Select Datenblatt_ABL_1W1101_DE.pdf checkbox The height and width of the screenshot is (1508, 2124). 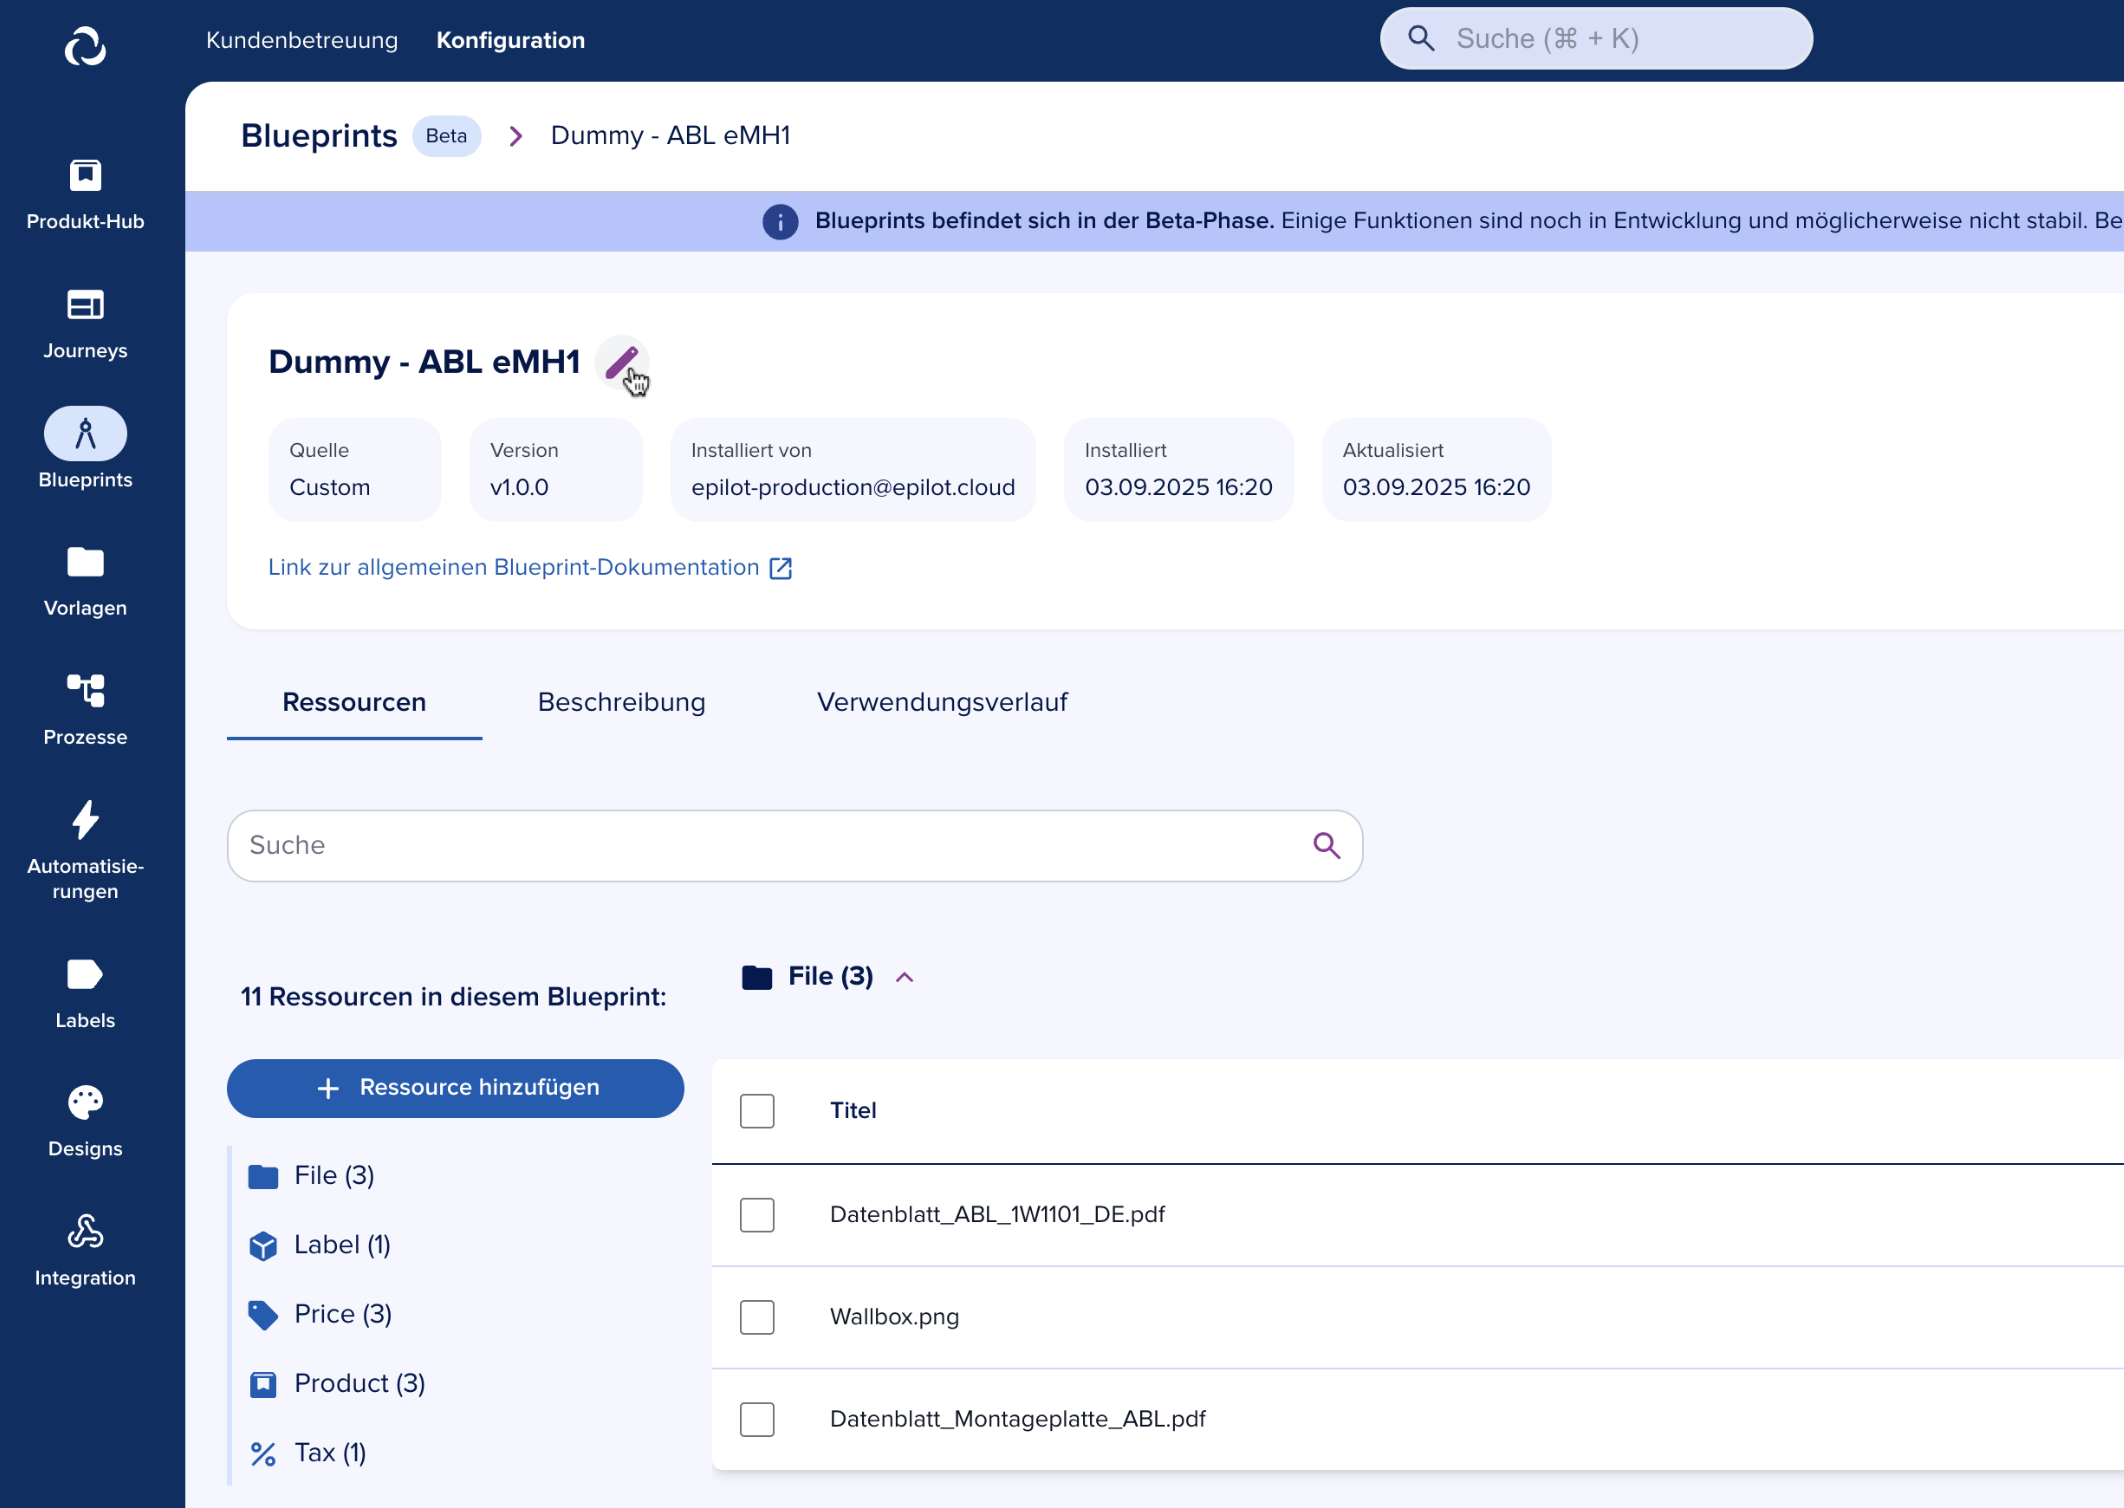coord(757,1215)
